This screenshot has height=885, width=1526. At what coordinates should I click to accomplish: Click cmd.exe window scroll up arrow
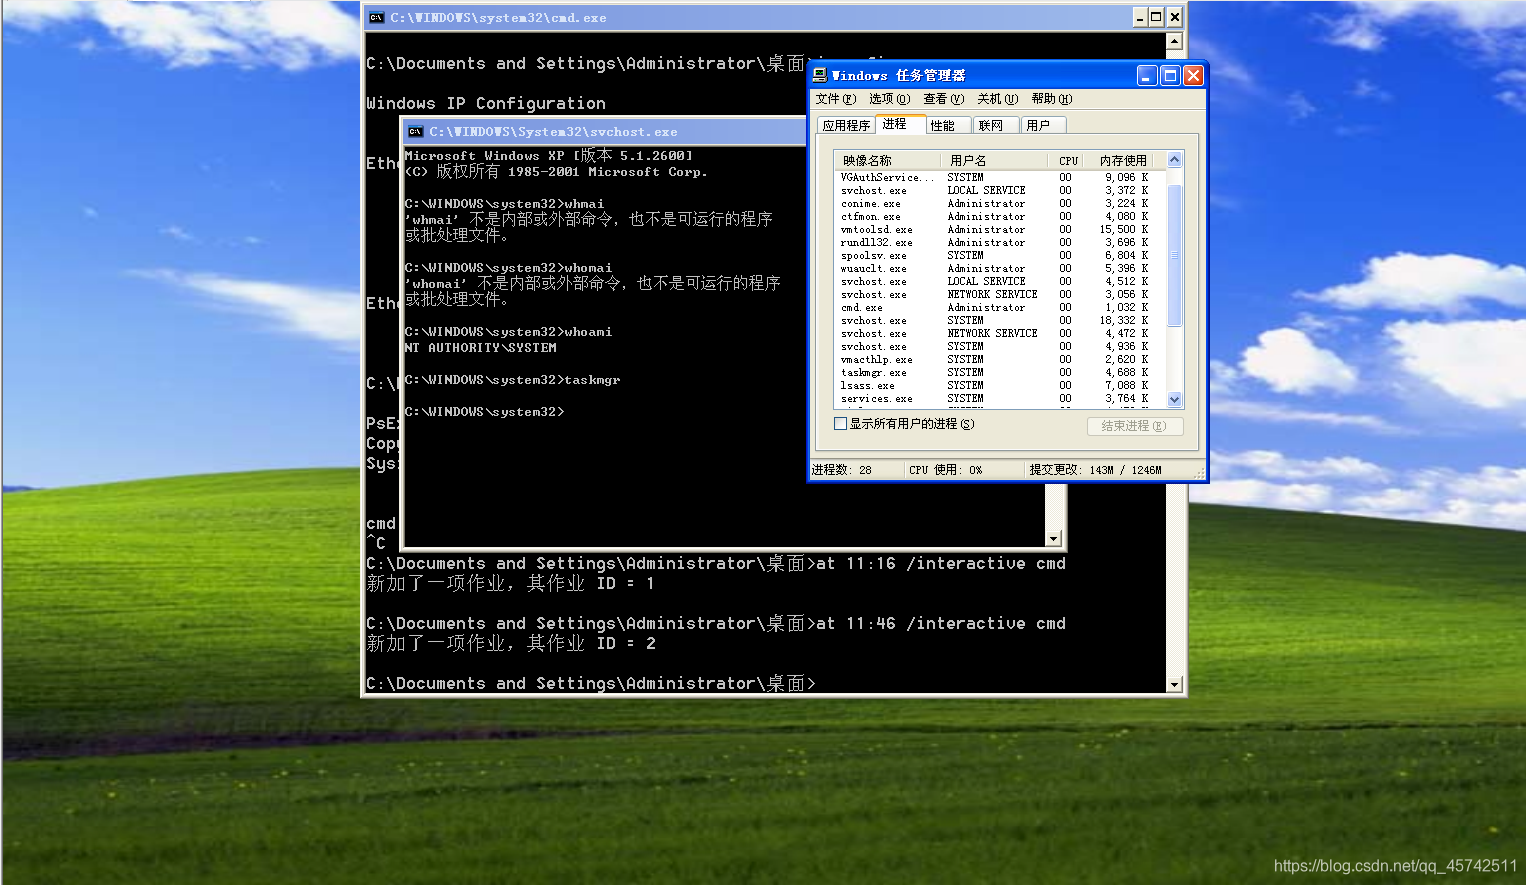click(x=1175, y=41)
